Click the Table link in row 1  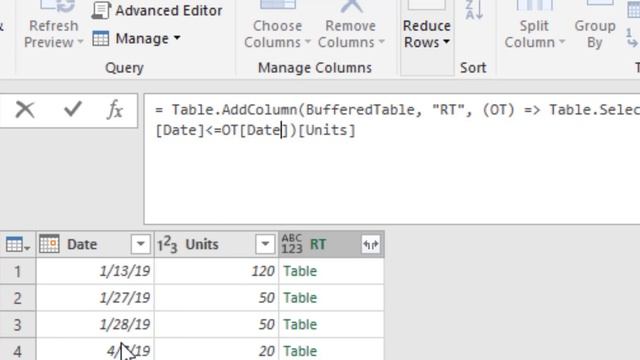pyautogui.click(x=300, y=271)
